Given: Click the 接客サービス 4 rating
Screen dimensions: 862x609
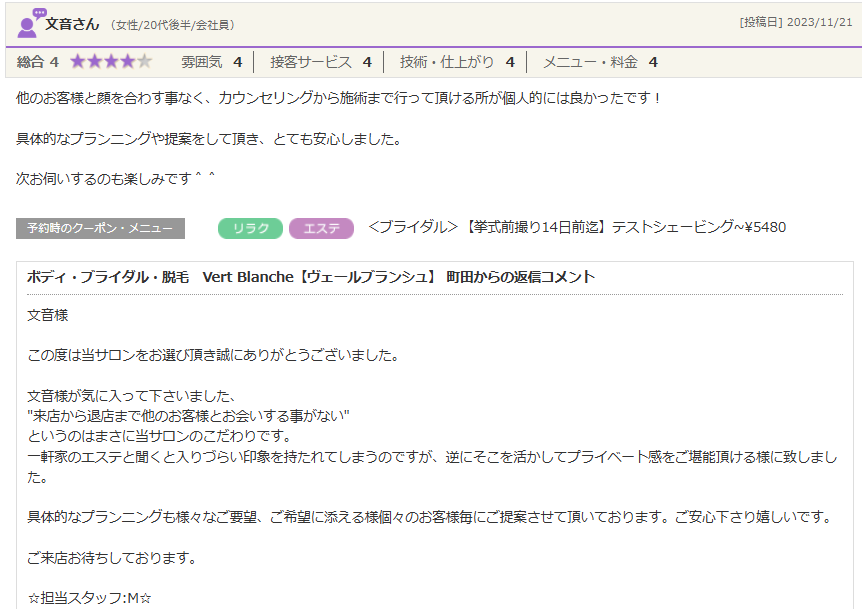Looking at the screenshot, I should [321, 62].
